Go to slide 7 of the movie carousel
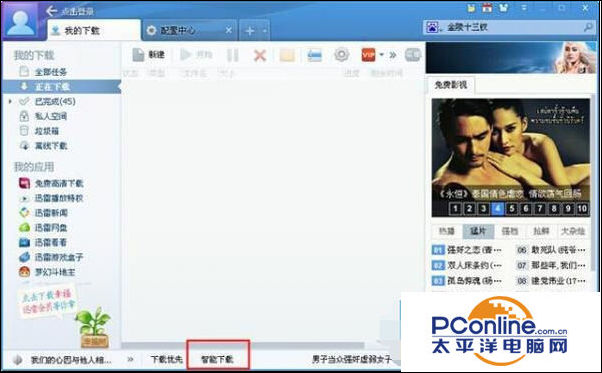602x373 pixels. click(x=540, y=208)
